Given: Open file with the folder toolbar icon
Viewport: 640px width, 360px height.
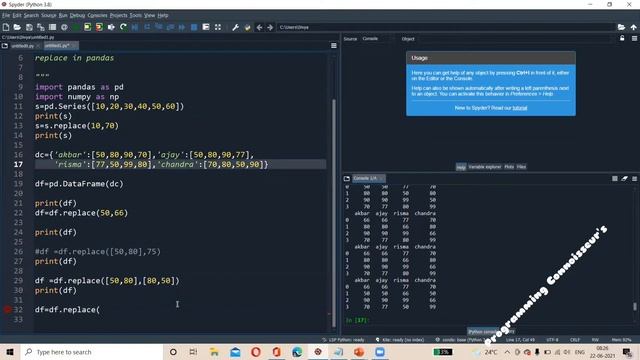Looking at the screenshot, I should click(17, 27).
